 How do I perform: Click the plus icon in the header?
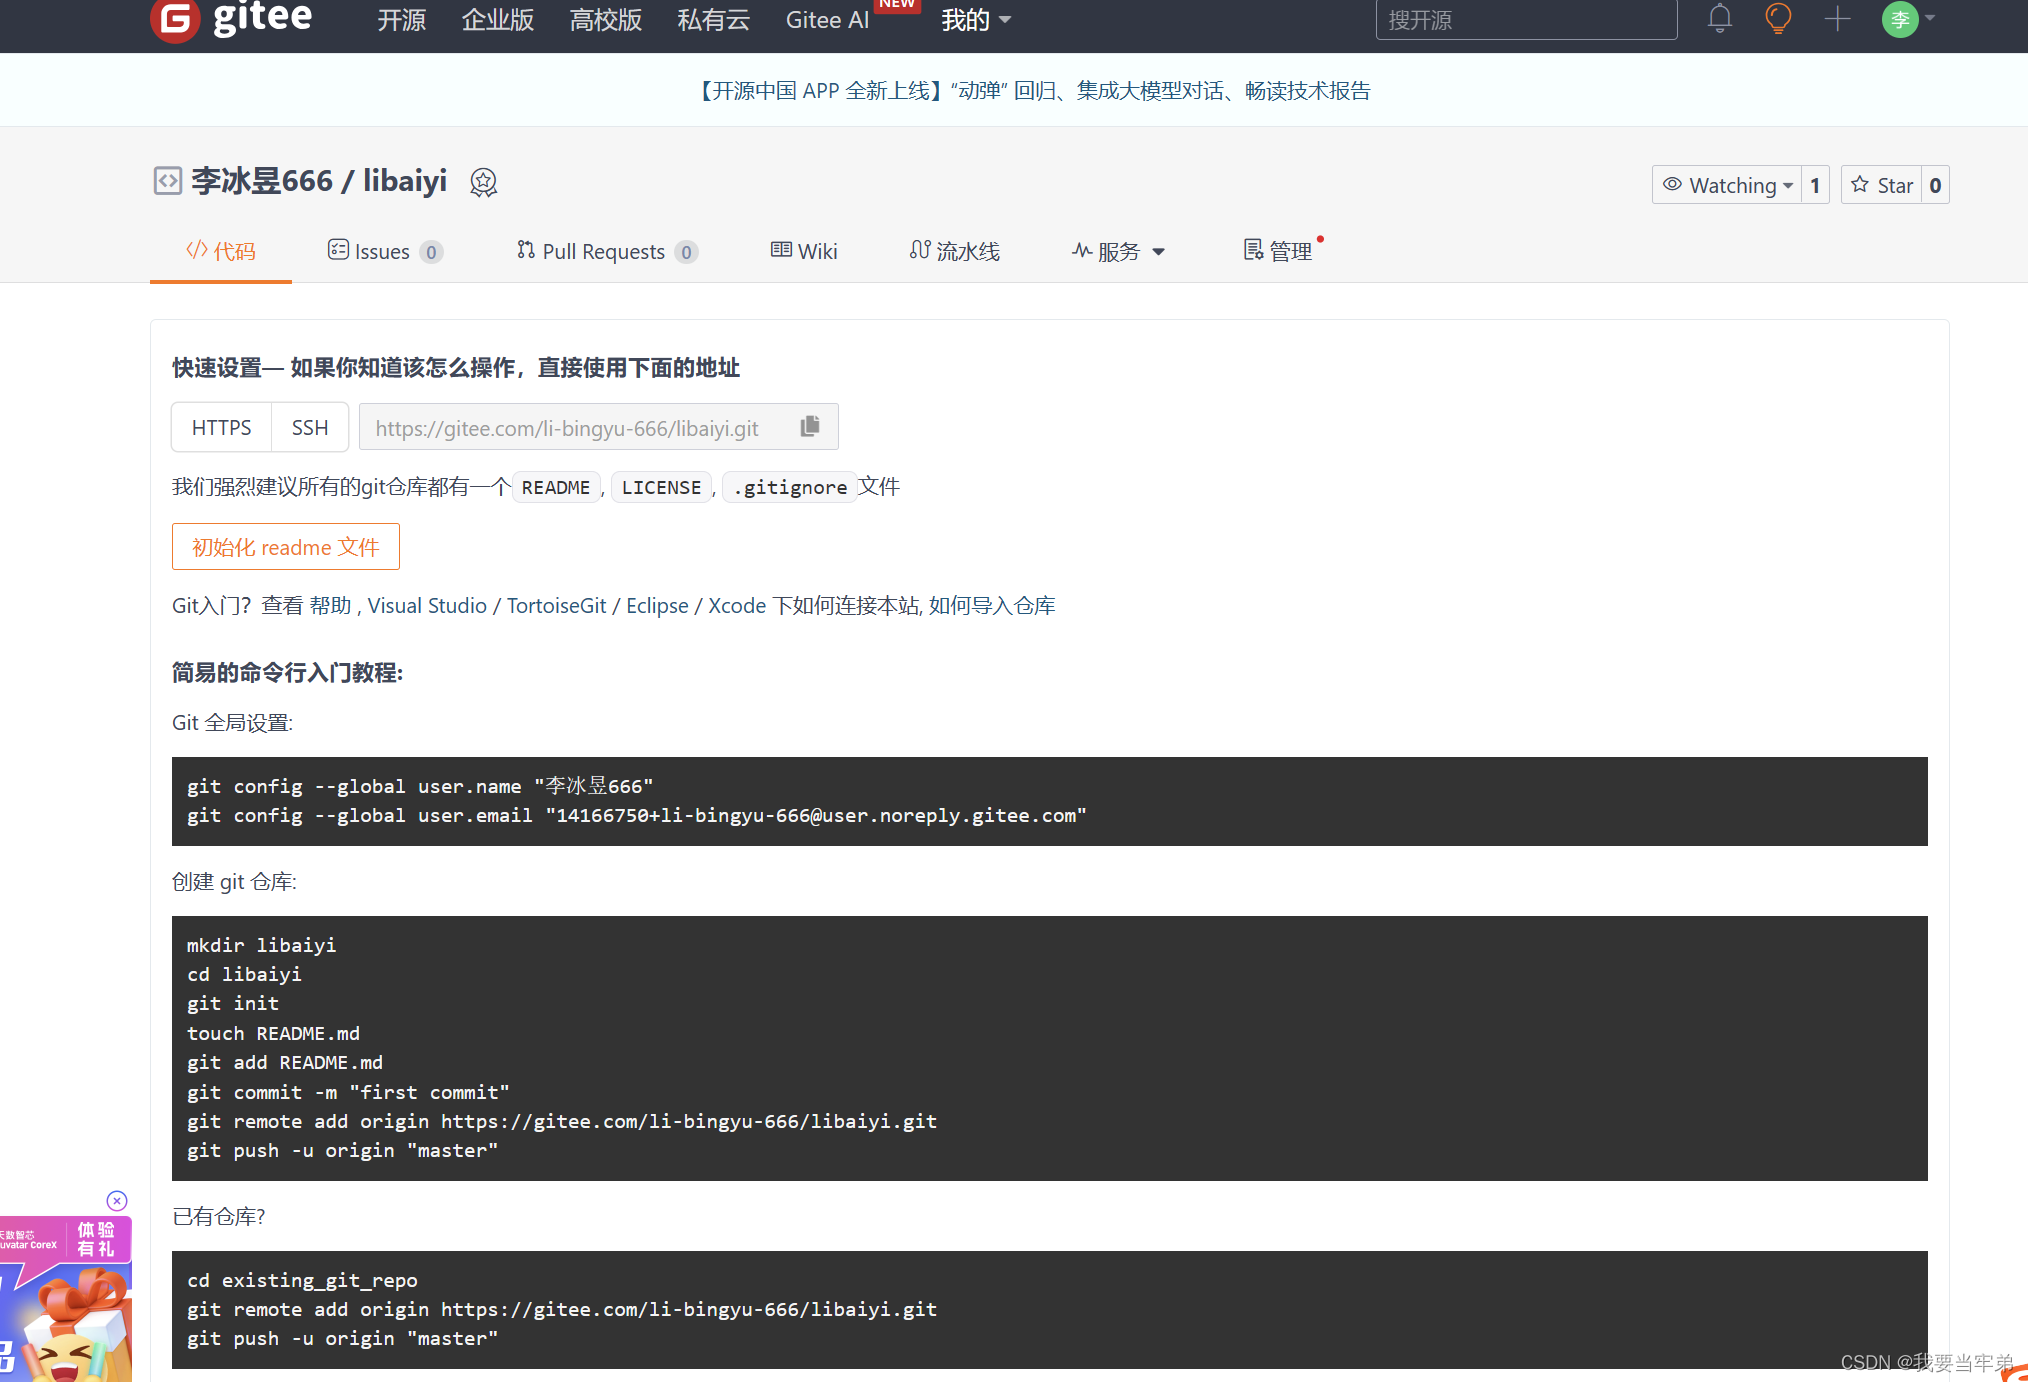click(x=1837, y=18)
